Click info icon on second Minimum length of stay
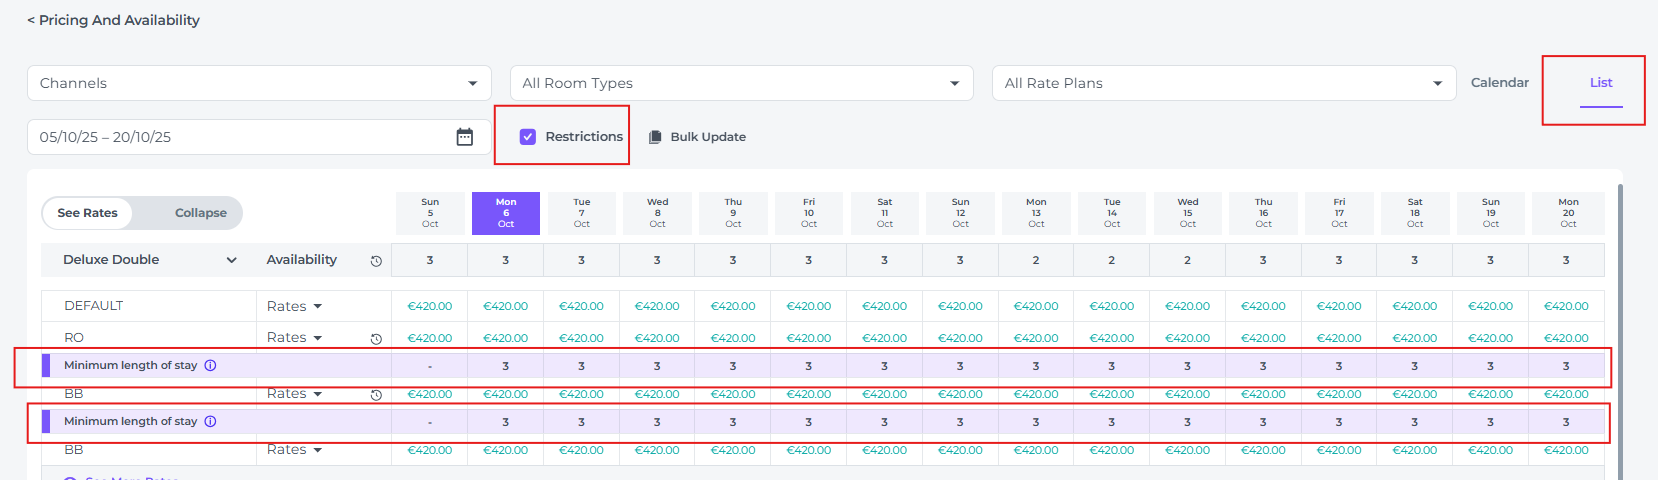Viewport: 1658px width, 480px height. pyautogui.click(x=210, y=422)
